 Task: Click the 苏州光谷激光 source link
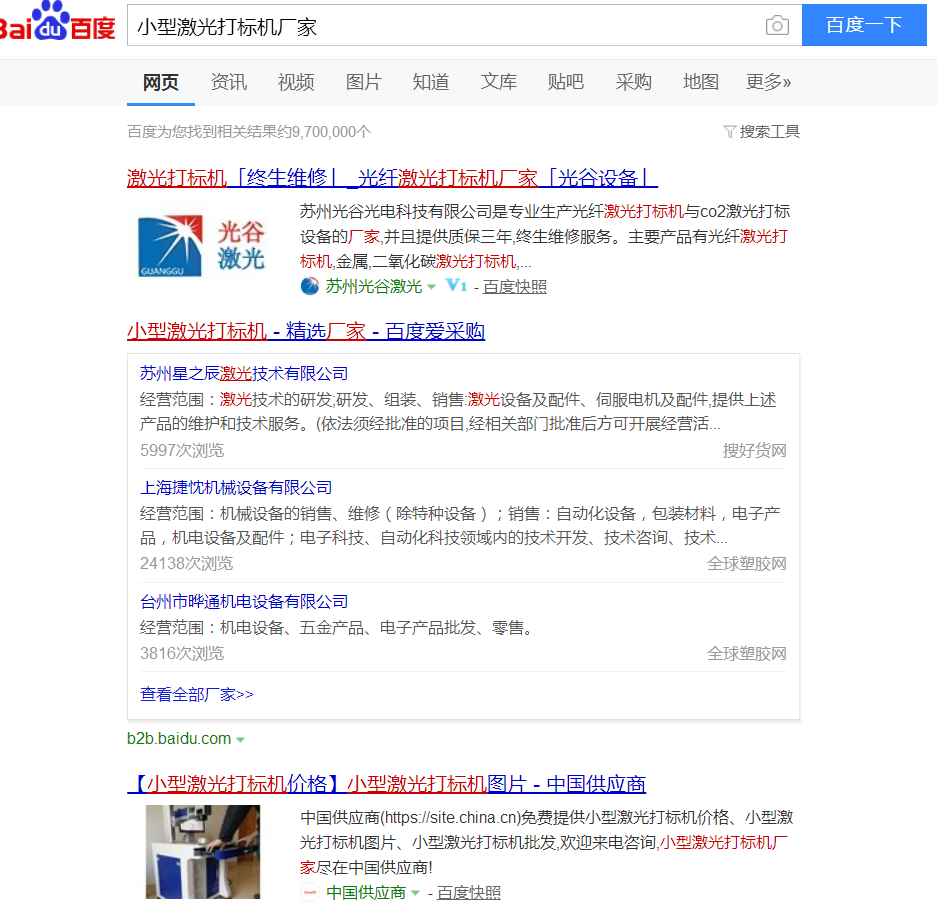pyautogui.click(x=374, y=287)
